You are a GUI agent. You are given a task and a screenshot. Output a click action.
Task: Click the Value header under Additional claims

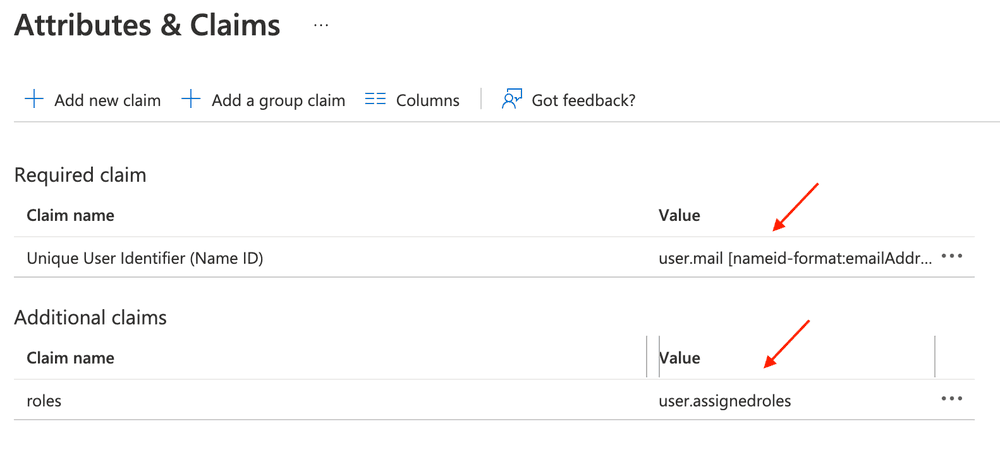[679, 358]
